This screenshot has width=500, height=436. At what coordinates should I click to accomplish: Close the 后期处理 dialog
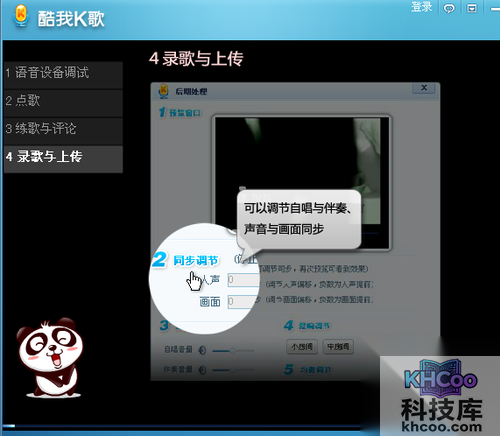click(x=424, y=88)
